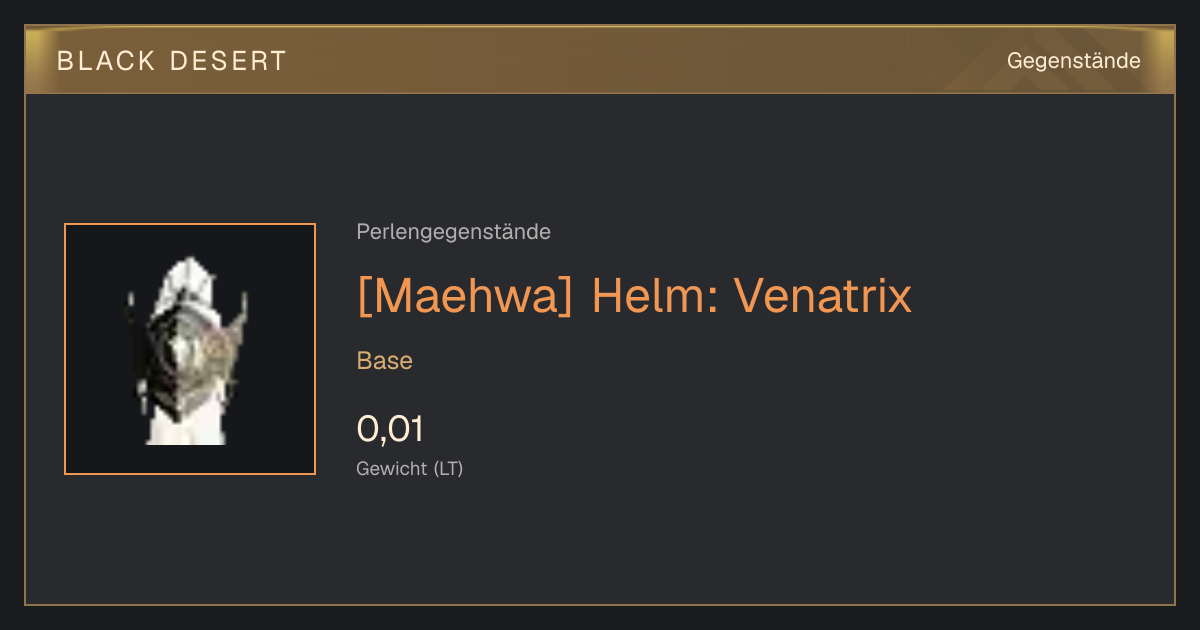Click the word BLACK in the header logo
The width and height of the screenshot is (1200, 630).
[x=106, y=61]
